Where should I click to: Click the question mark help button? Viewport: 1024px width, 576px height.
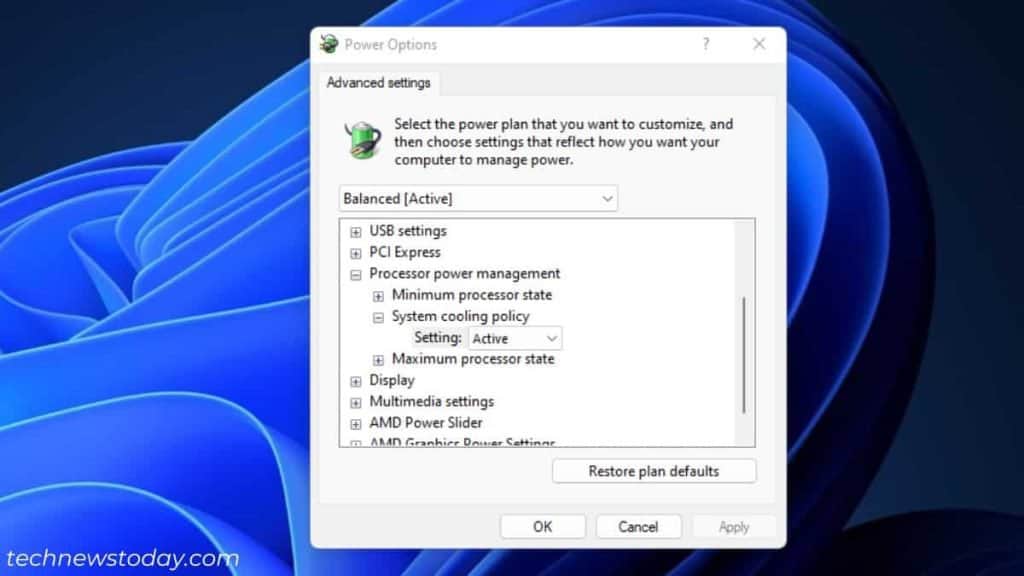pyautogui.click(x=706, y=44)
